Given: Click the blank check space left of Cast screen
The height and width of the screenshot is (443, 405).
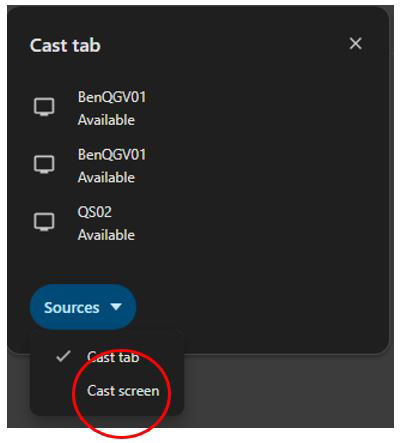Looking at the screenshot, I should 63,391.
